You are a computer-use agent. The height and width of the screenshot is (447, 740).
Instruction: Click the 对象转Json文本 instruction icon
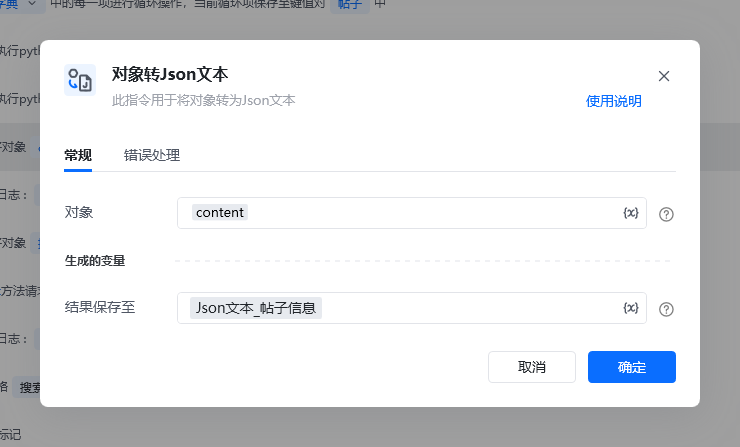pos(80,80)
